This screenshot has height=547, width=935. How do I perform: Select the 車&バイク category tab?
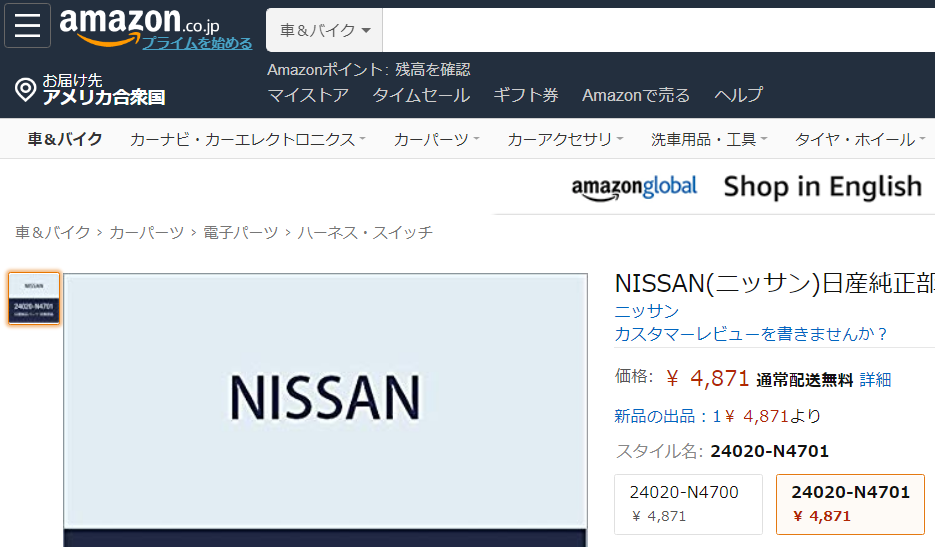point(65,139)
